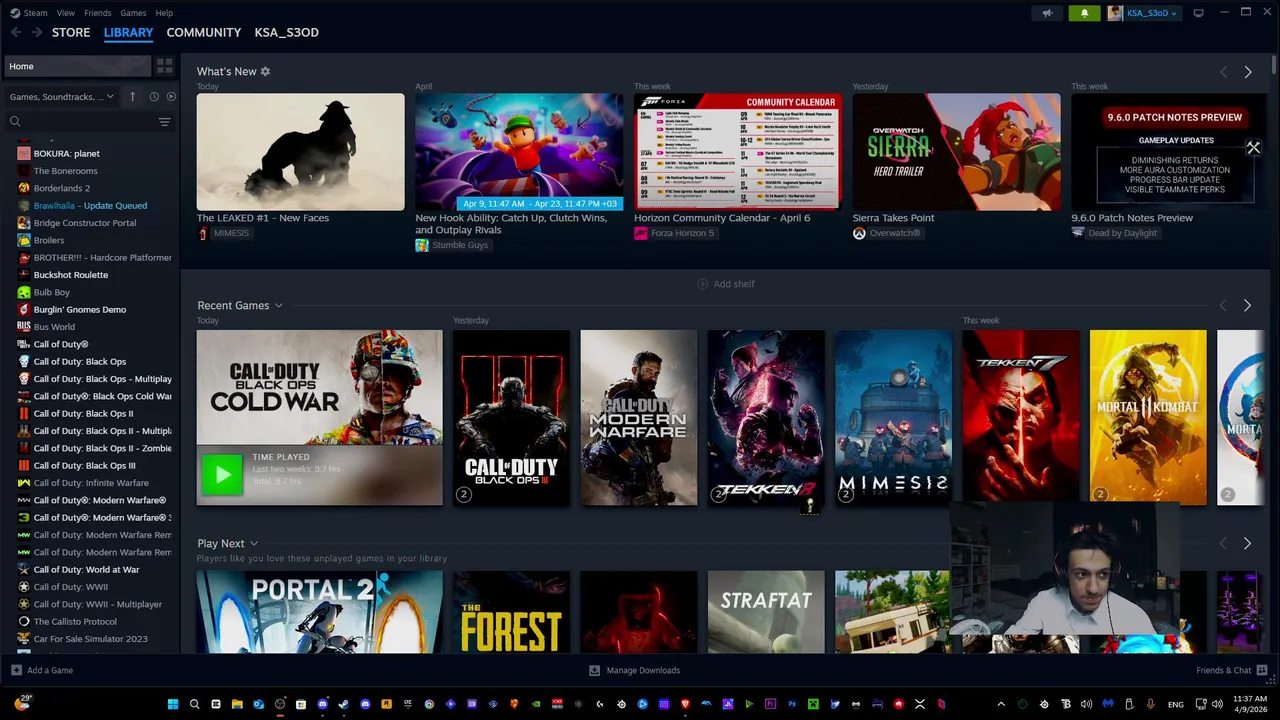Open Windows Start button

173,704
